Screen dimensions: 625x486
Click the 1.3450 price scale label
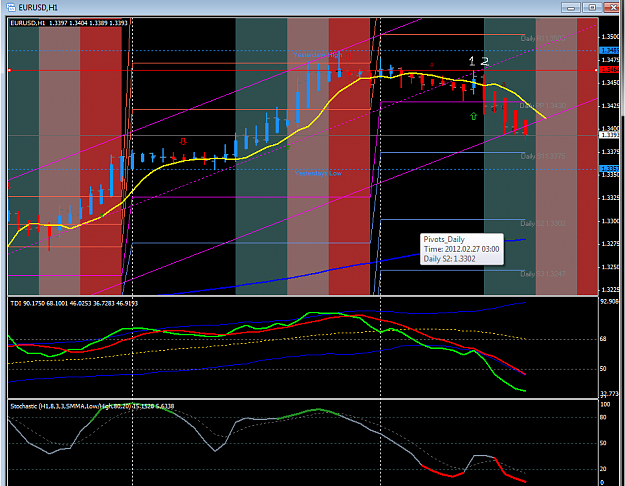(x=610, y=83)
